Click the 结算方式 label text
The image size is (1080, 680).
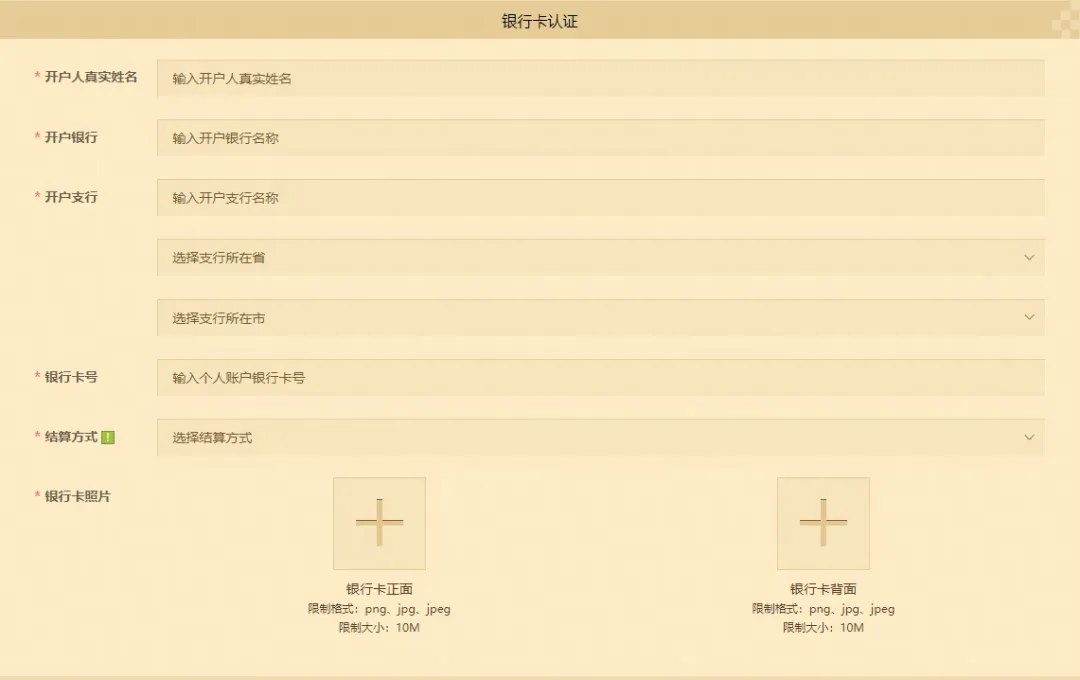(71, 437)
